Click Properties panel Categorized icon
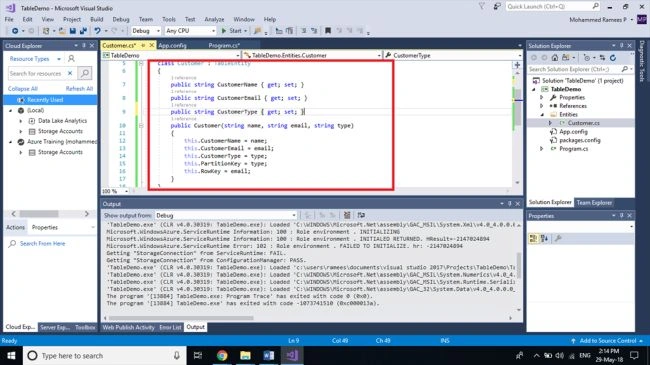 (534, 238)
